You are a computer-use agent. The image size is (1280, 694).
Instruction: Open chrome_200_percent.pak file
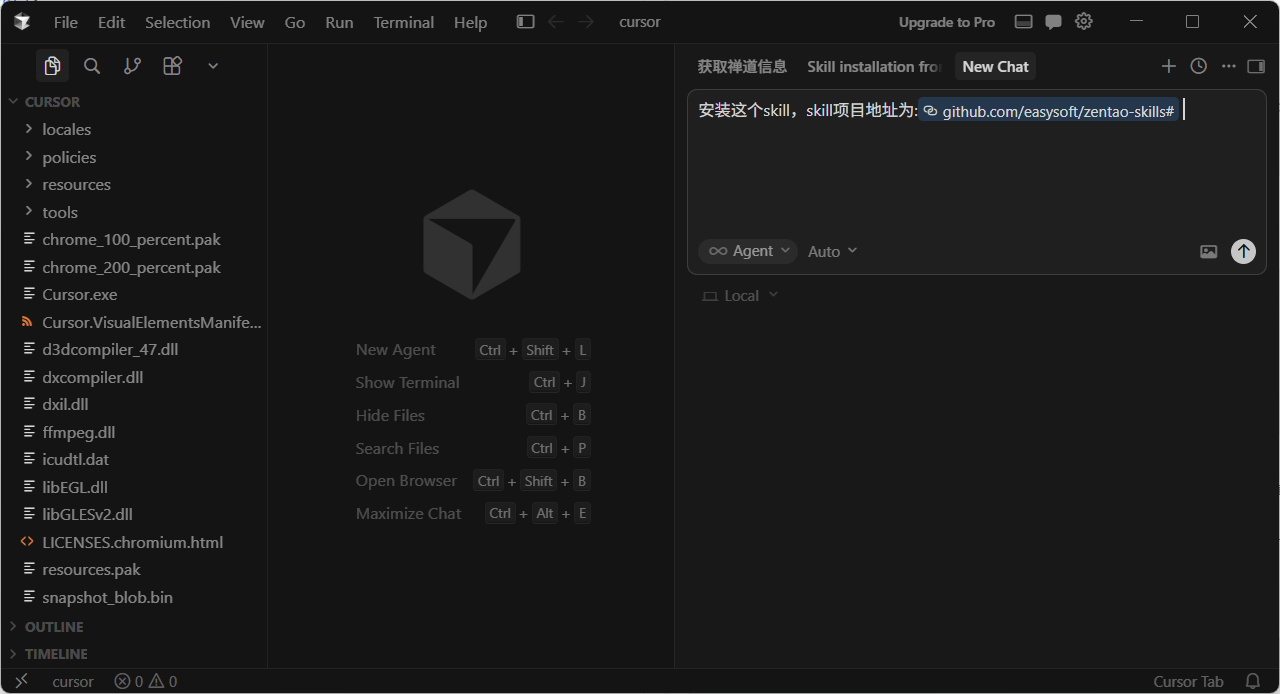[x=134, y=267]
